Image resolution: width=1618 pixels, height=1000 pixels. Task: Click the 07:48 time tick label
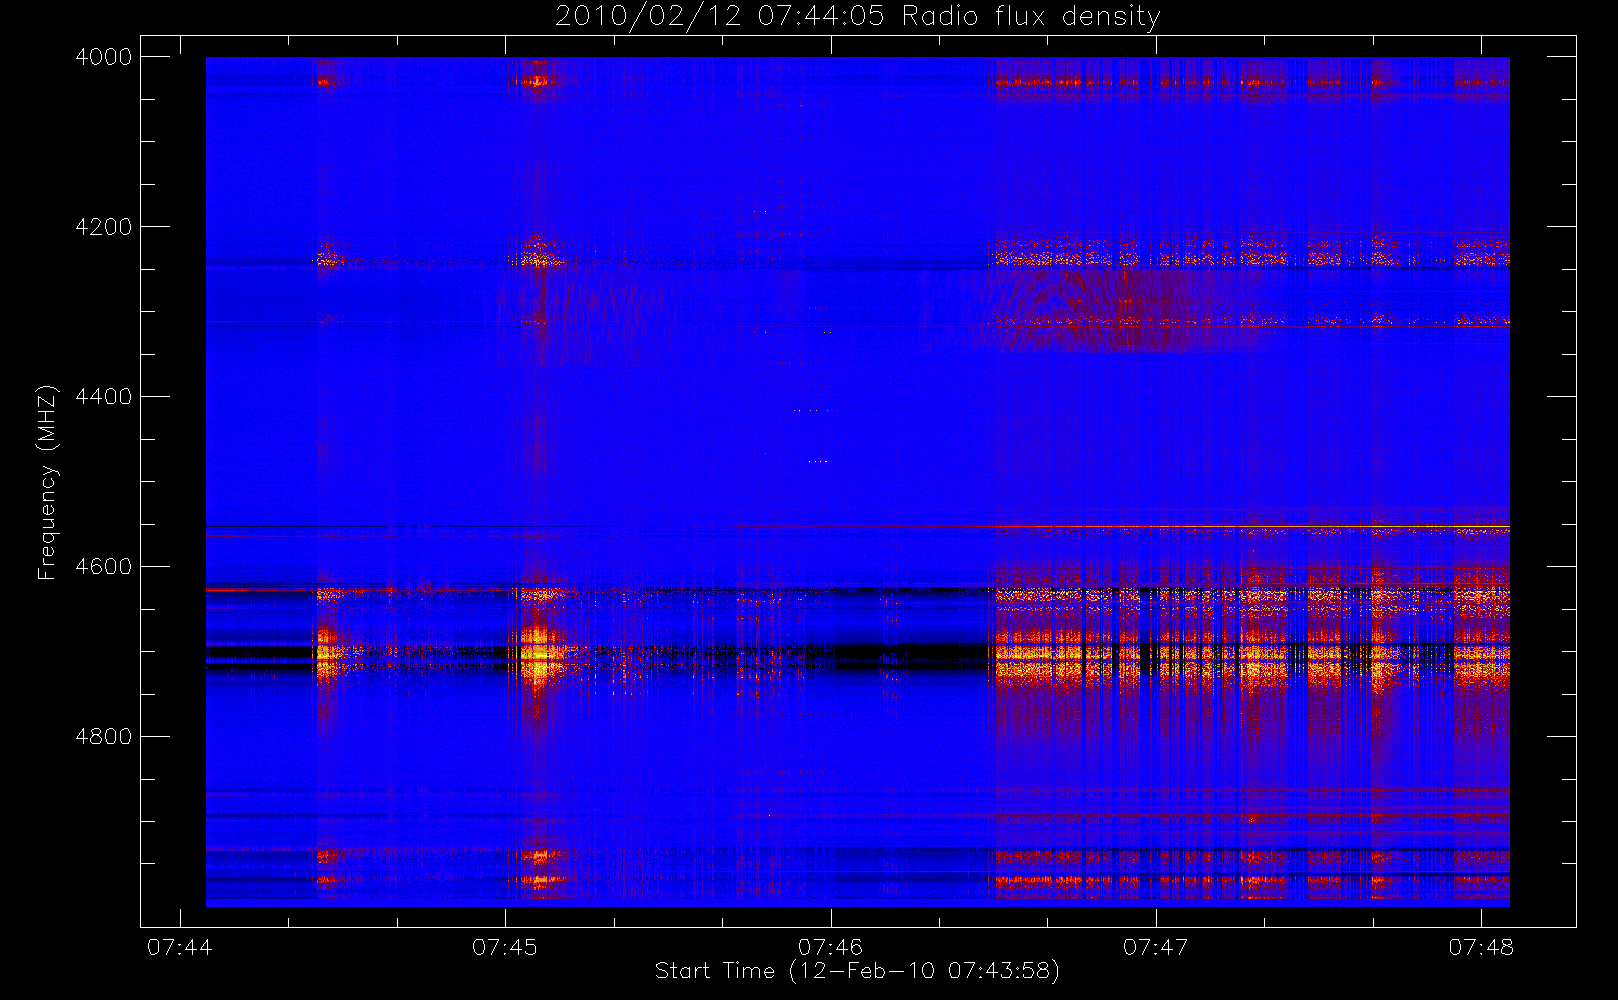(x=1481, y=947)
